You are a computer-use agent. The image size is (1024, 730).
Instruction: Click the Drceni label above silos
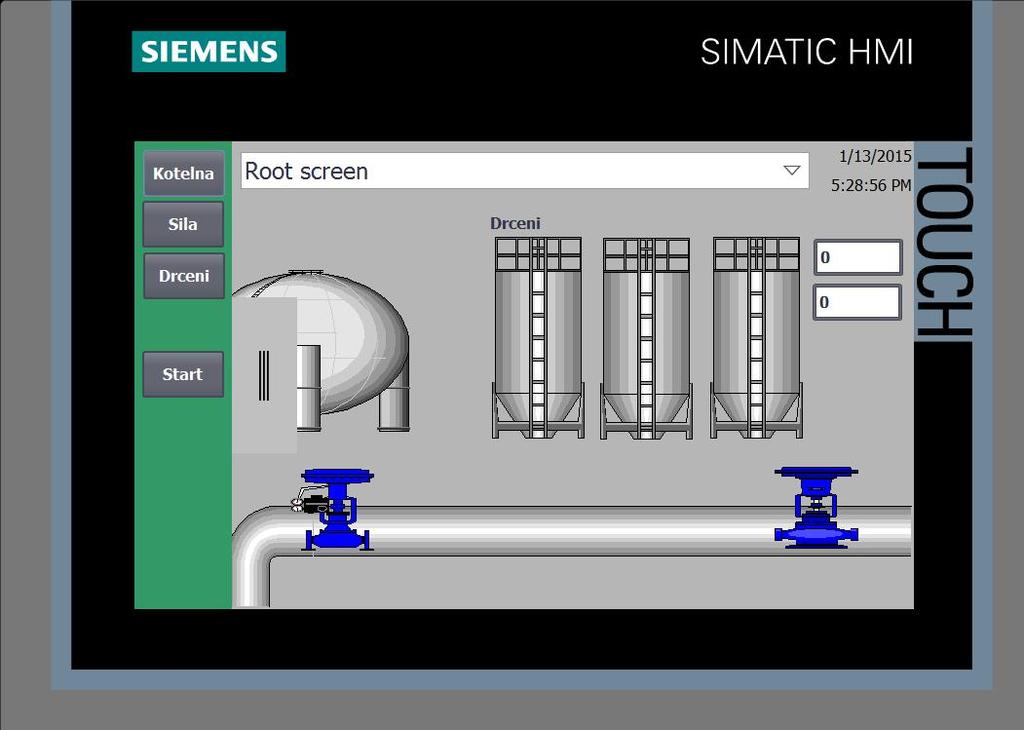(515, 223)
